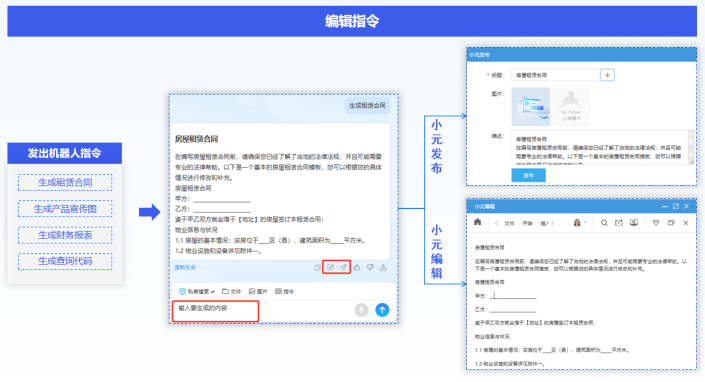Viewport: 705px width, 382px height.
Task: Click the downward triangle collapse icon
Action: (x=656, y=222)
